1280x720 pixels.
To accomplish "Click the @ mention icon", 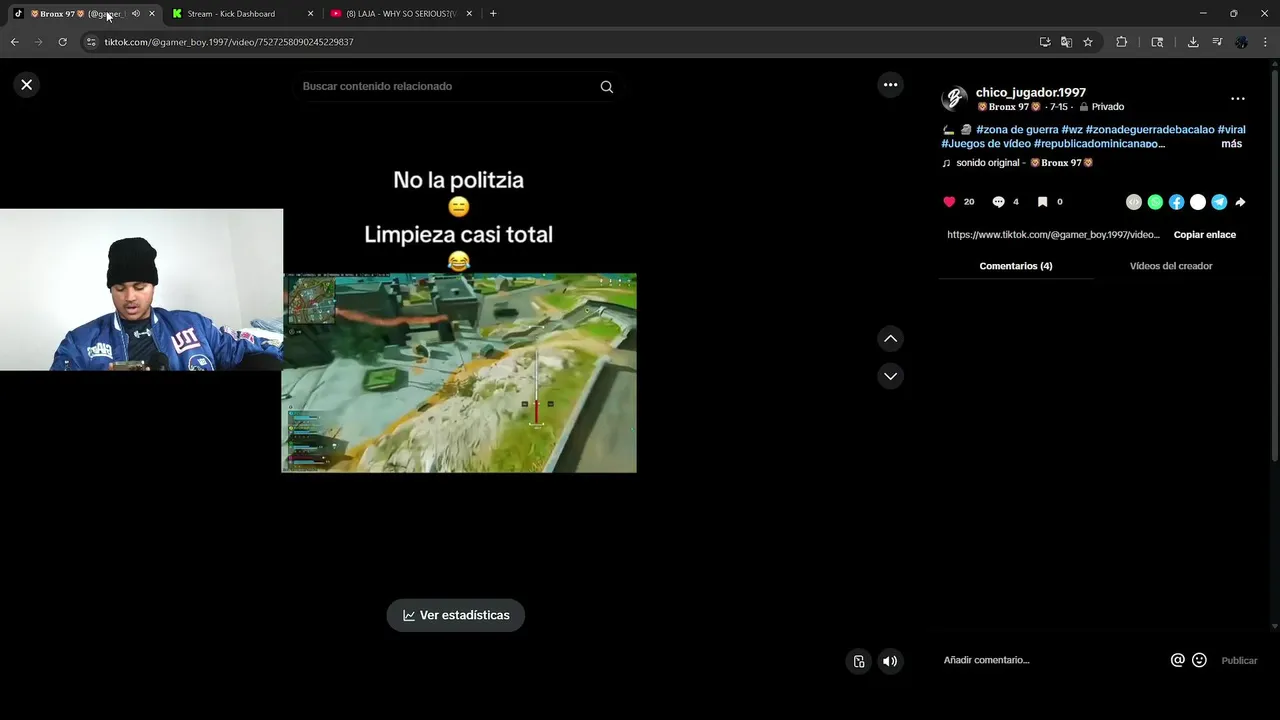I will point(1178,660).
